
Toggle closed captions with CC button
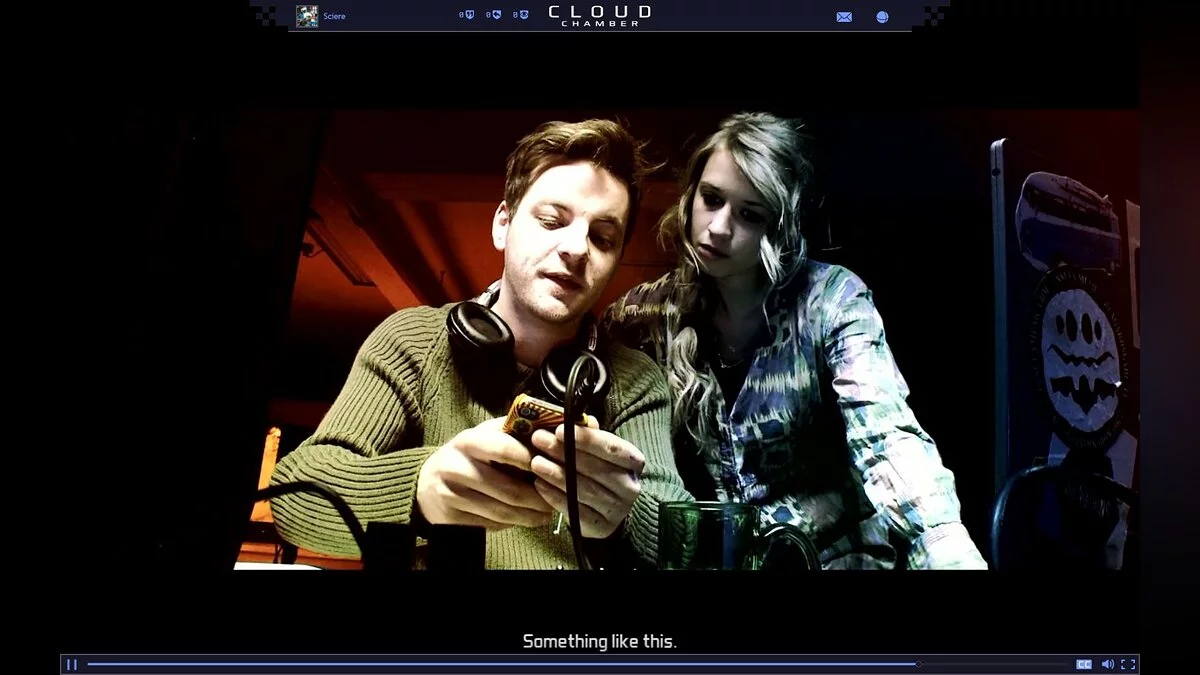tap(1084, 664)
